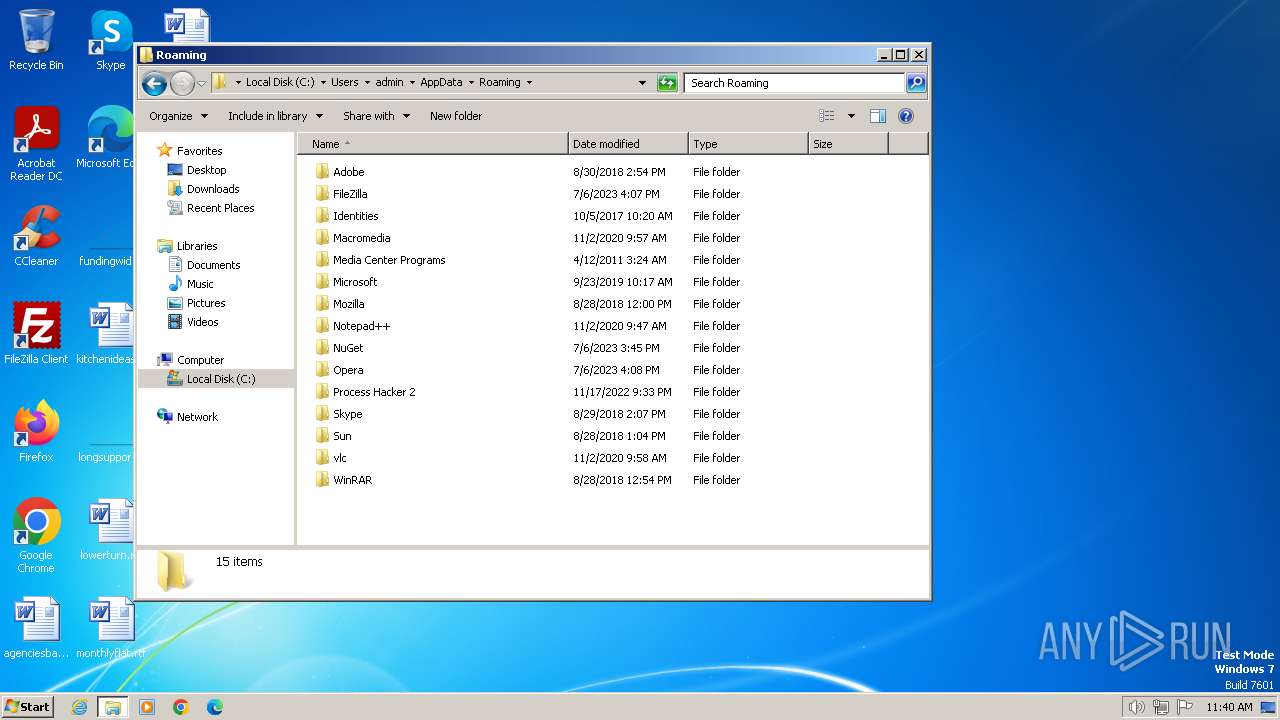
Task: Select Local Disk (C:) in navigation pane
Action: (220, 379)
